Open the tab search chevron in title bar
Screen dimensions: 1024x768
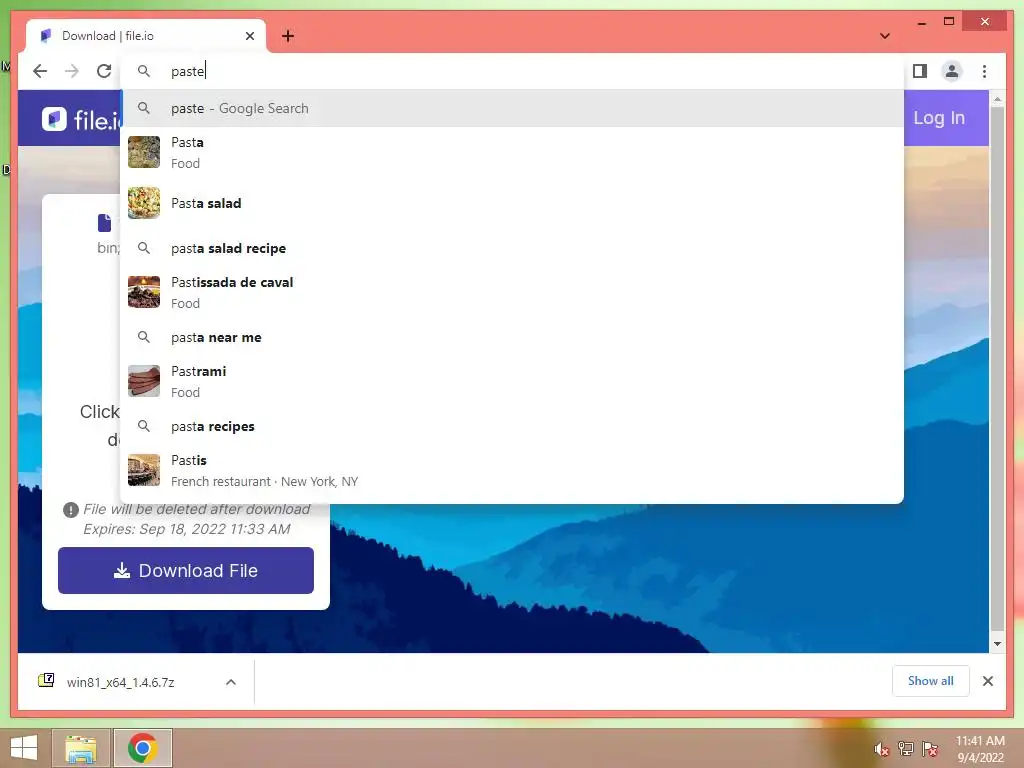(885, 36)
